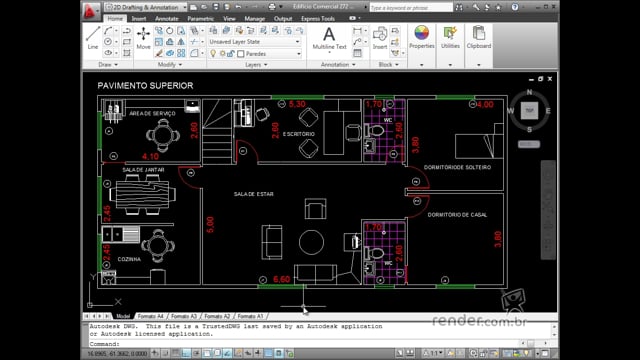Open the Unsaved Layer State dropdown
The image size is (640, 360).
pos(255,42)
